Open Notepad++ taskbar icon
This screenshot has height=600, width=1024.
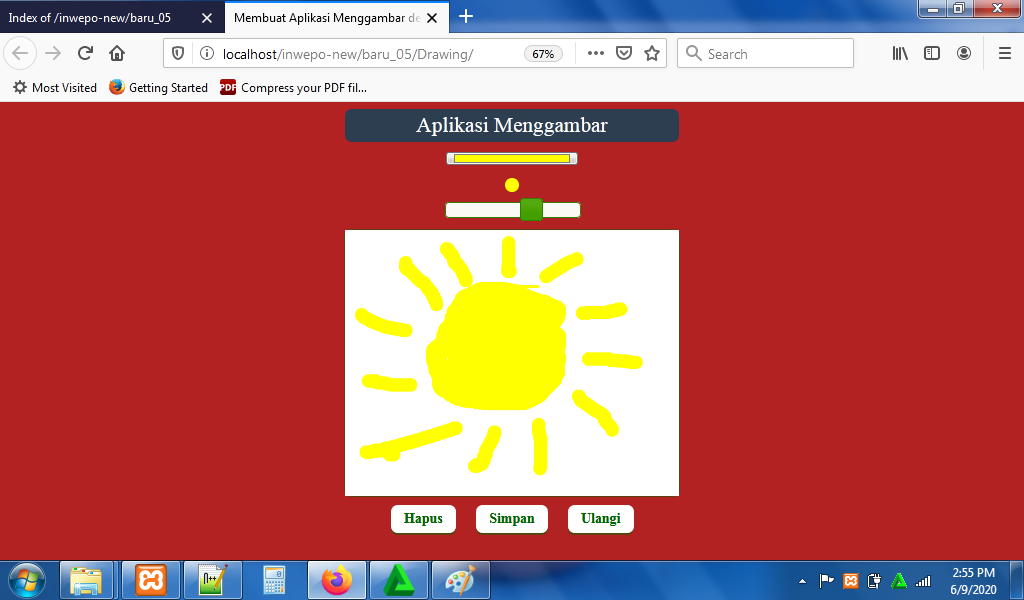[213, 580]
